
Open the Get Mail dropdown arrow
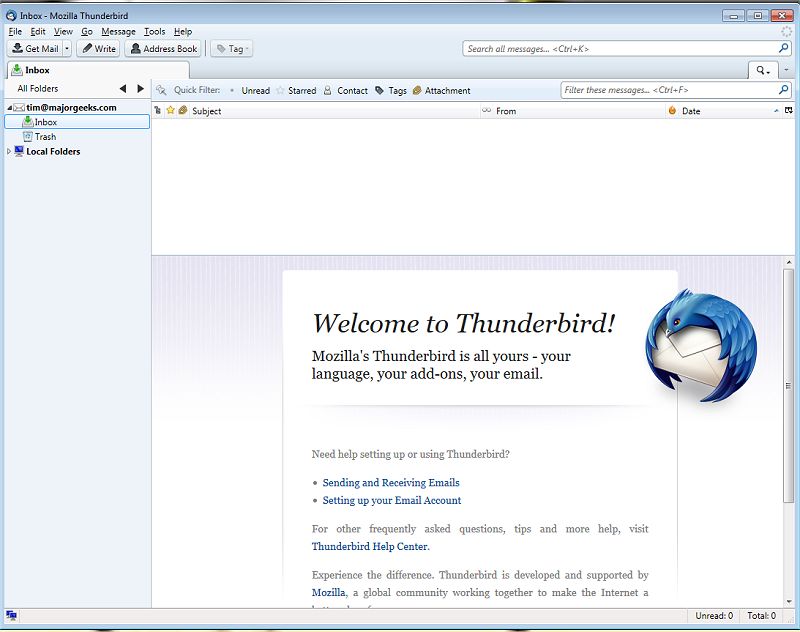coord(67,48)
